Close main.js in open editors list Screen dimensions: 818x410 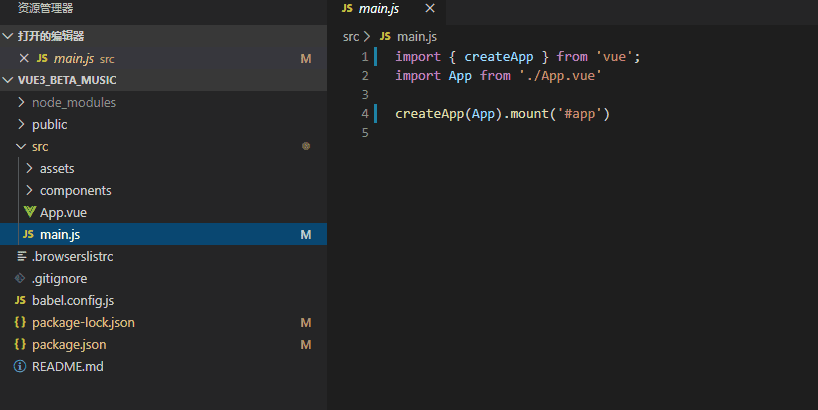[24, 58]
